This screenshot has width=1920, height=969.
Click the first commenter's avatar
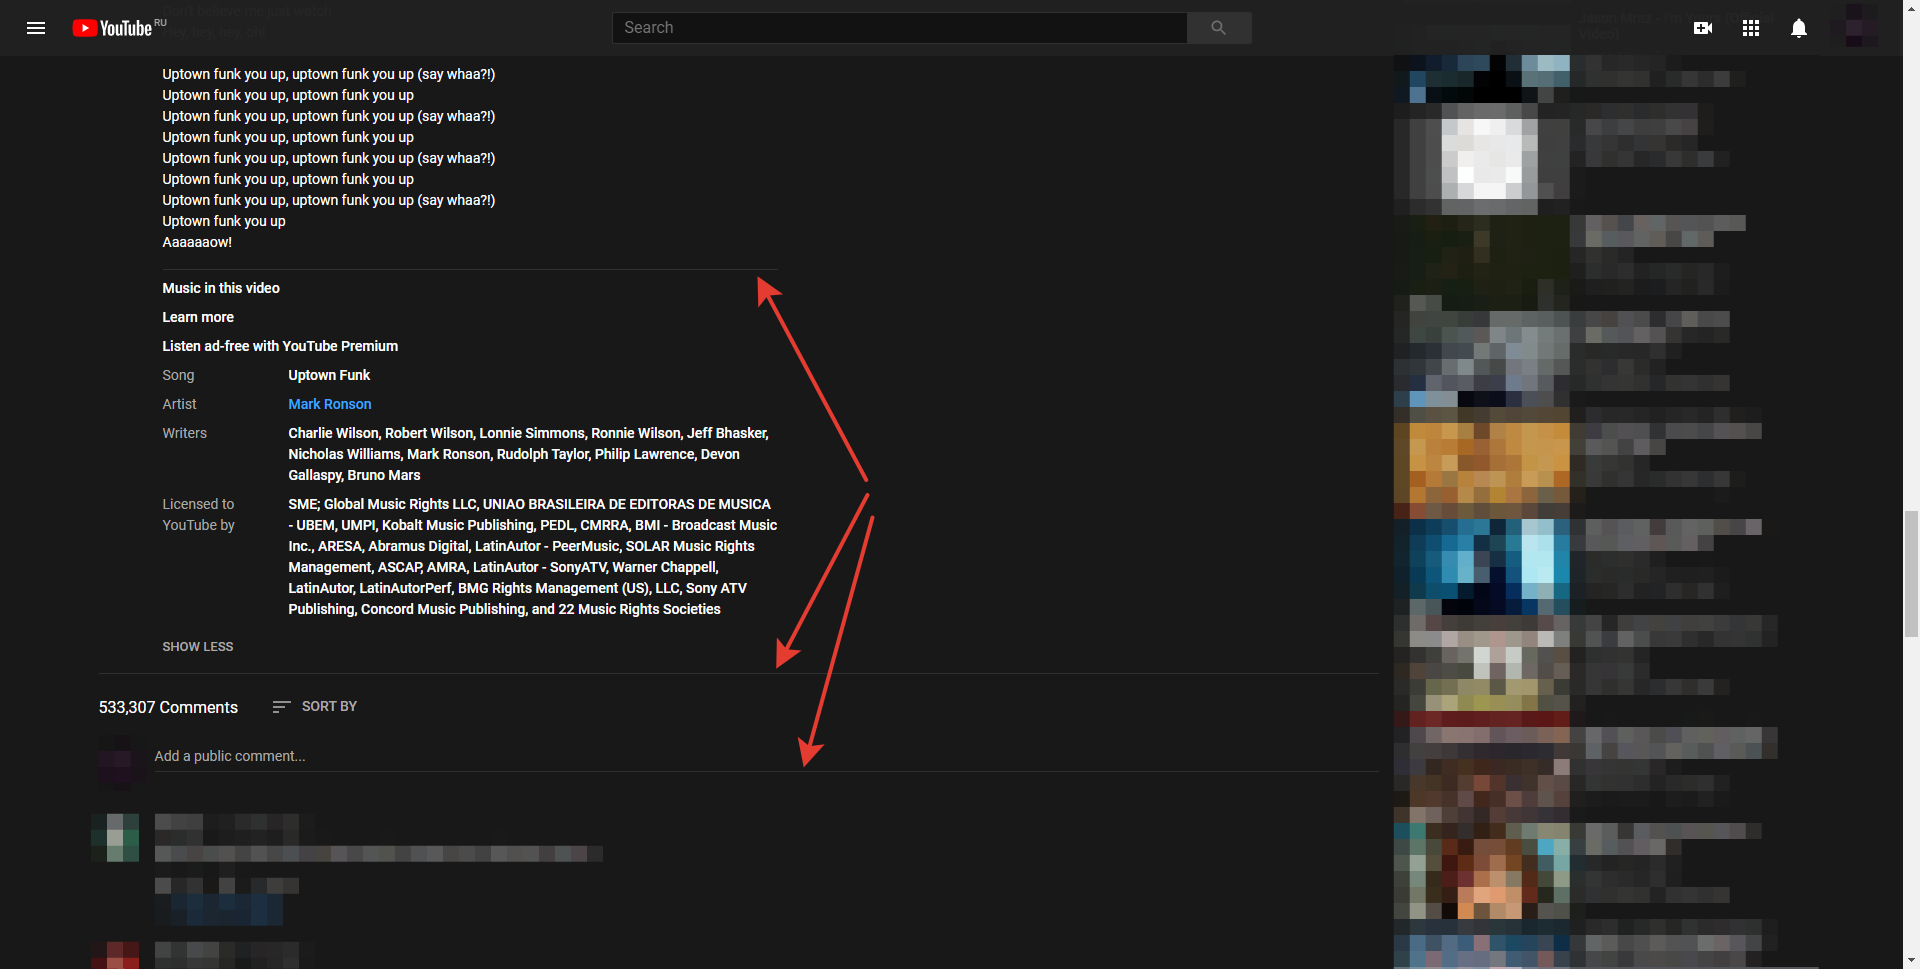pos(116,838)
